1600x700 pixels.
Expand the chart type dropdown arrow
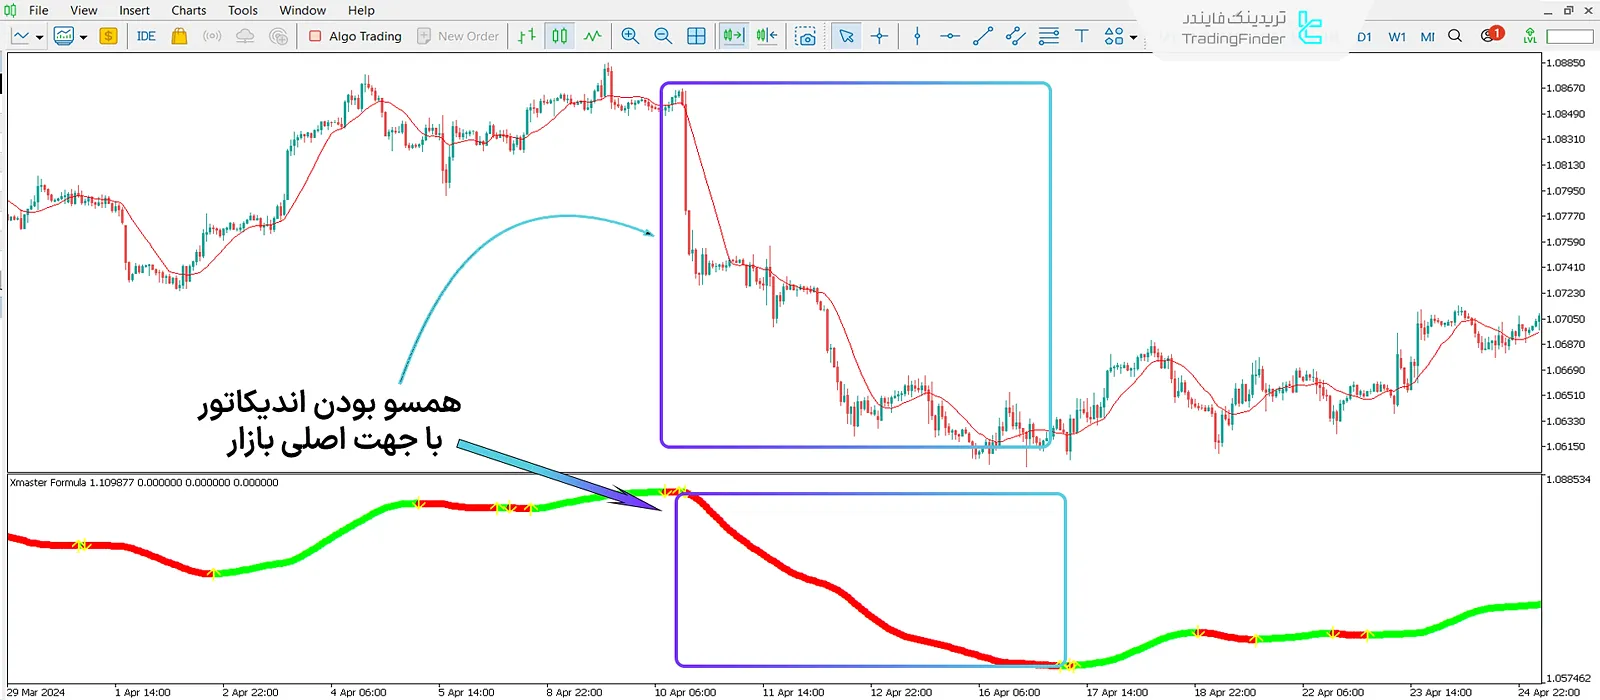39,37
